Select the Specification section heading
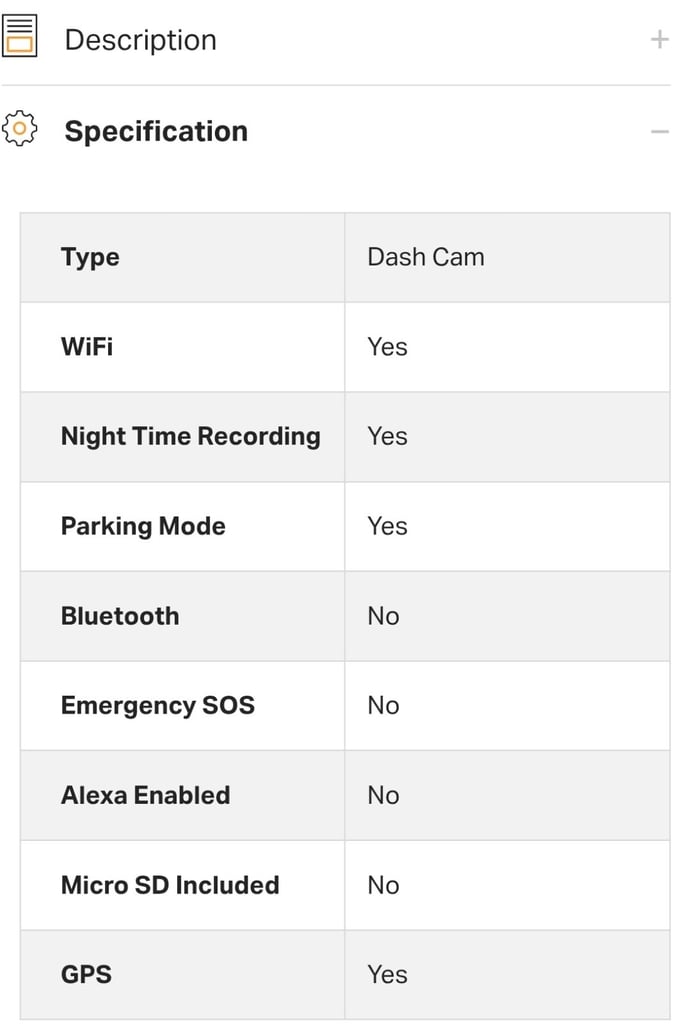Viewport: 679px width, 1024px height. 156,131
